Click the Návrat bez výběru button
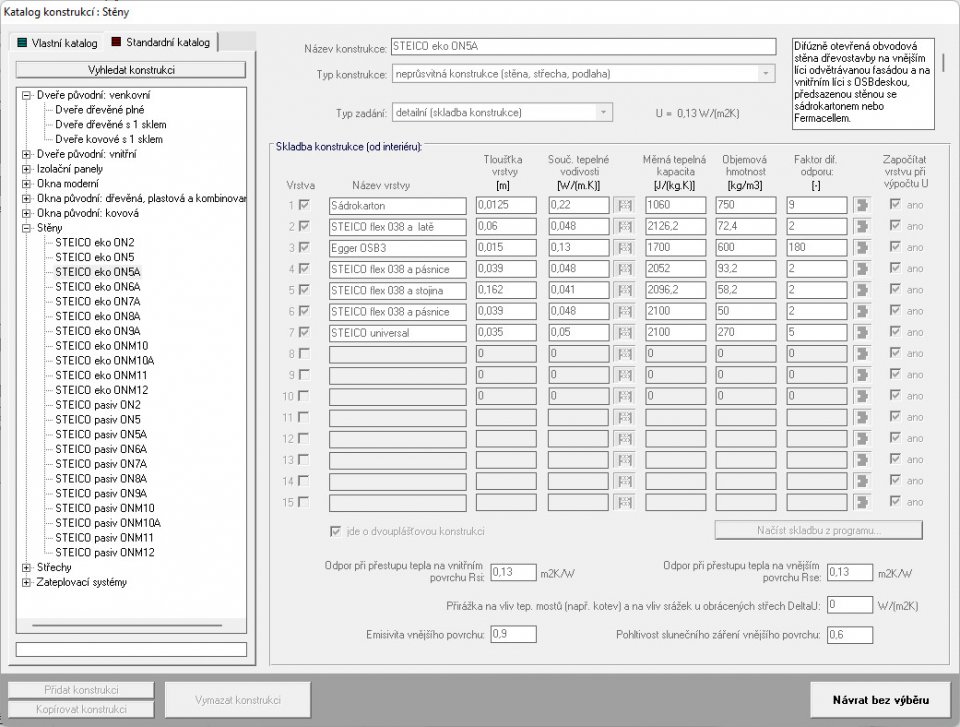Image resolution: width=960 pixels, height=727 pixels. pyautogui.click(x=880, y=700)
